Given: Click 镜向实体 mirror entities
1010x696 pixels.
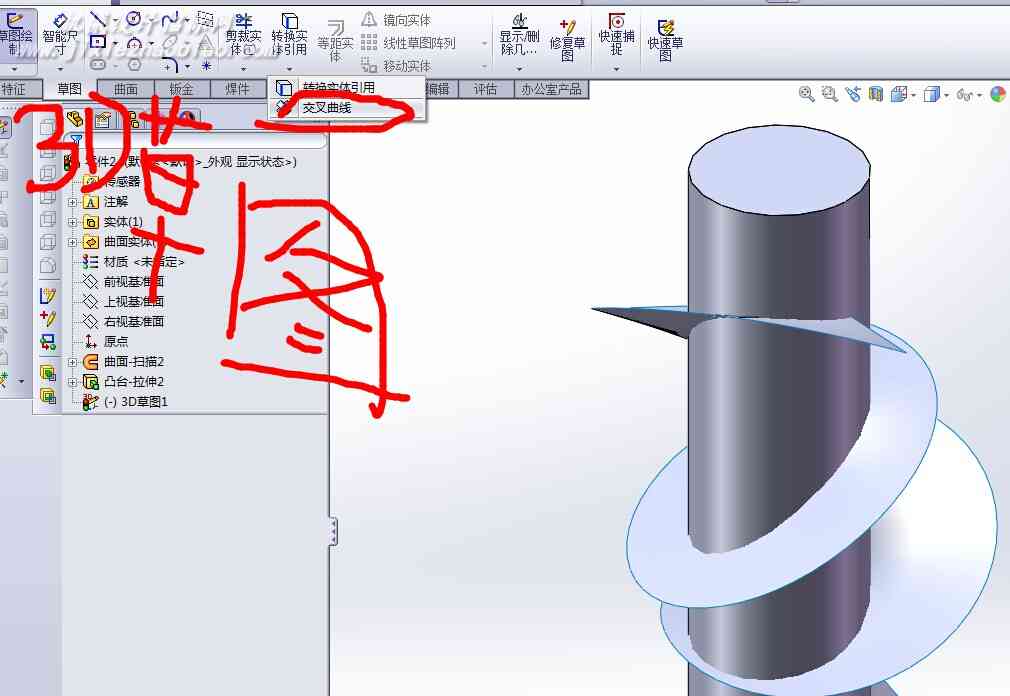Looking at the screenshot, I should click(396, 20).
